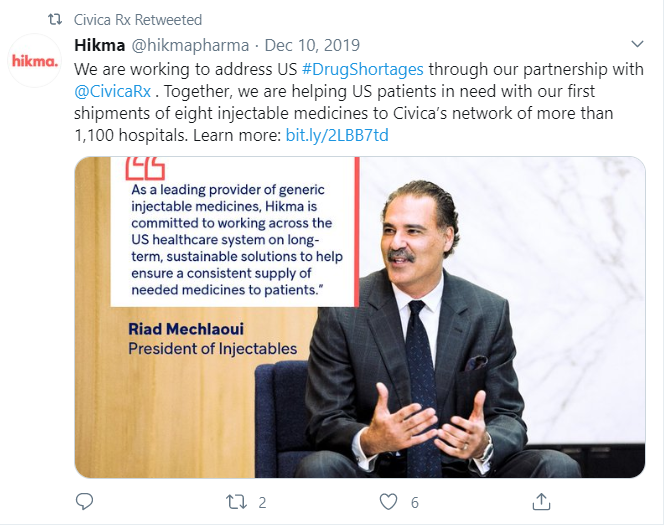Visit the @CivicaRx mention link
This screenshot has width=664, height=525.
(x=111, y=92)
